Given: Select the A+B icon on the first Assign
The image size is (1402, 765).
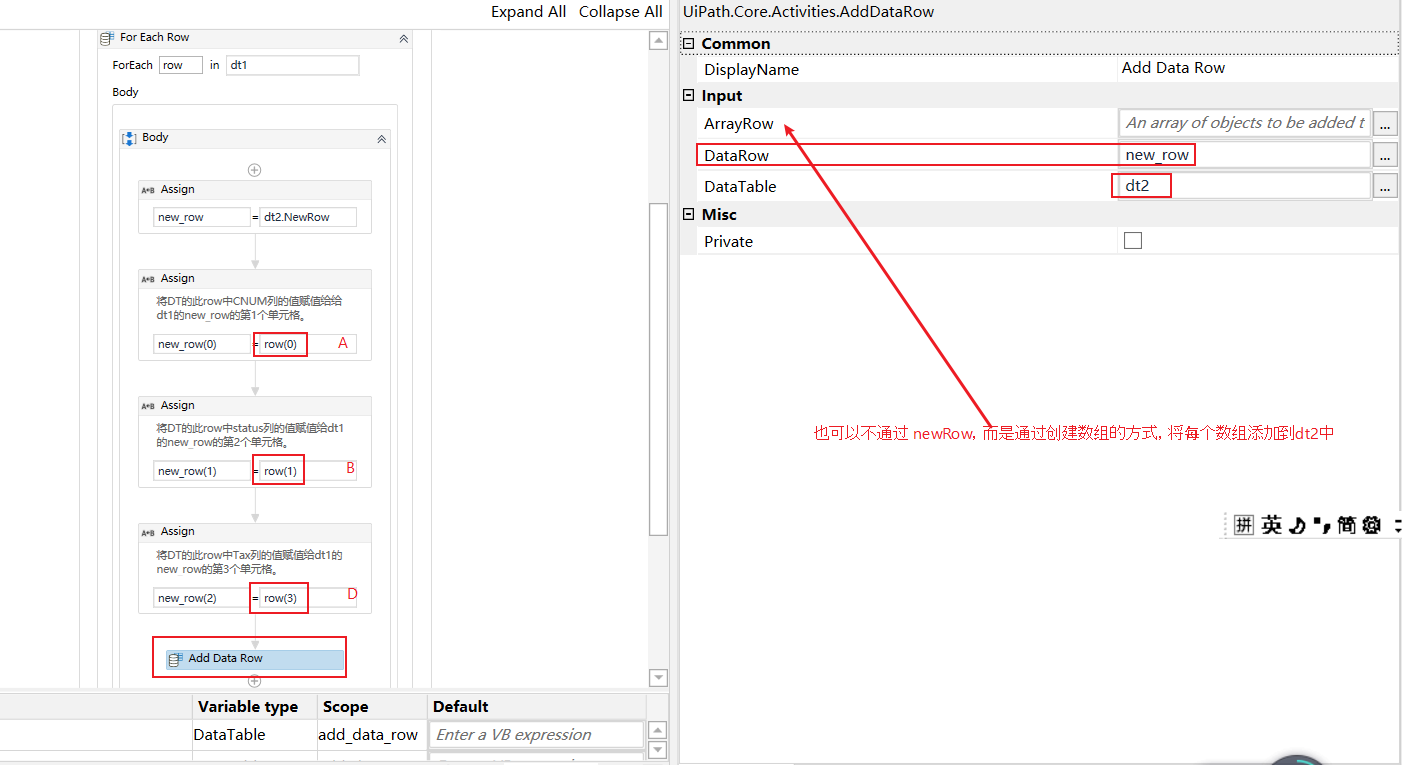Looking at the screenshot, I should coord(148,189).
